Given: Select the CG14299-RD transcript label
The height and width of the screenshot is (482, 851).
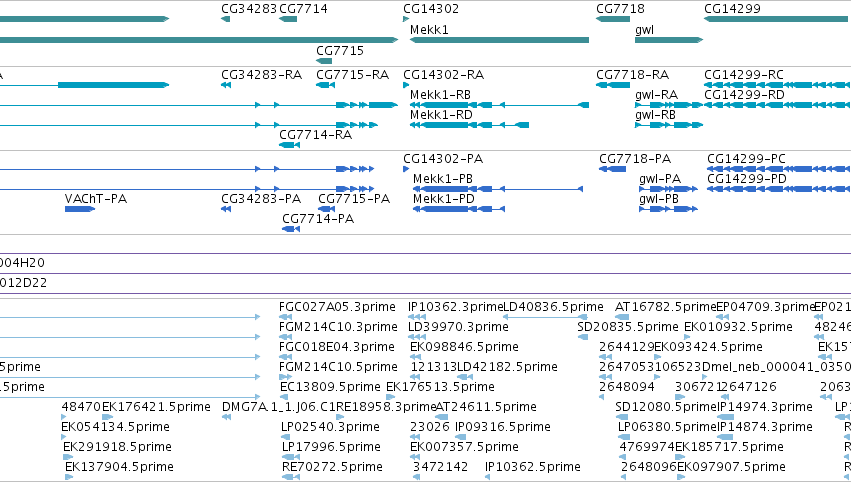Looking at the screenshot, I should pyautogui.click(x=744, y=95).
